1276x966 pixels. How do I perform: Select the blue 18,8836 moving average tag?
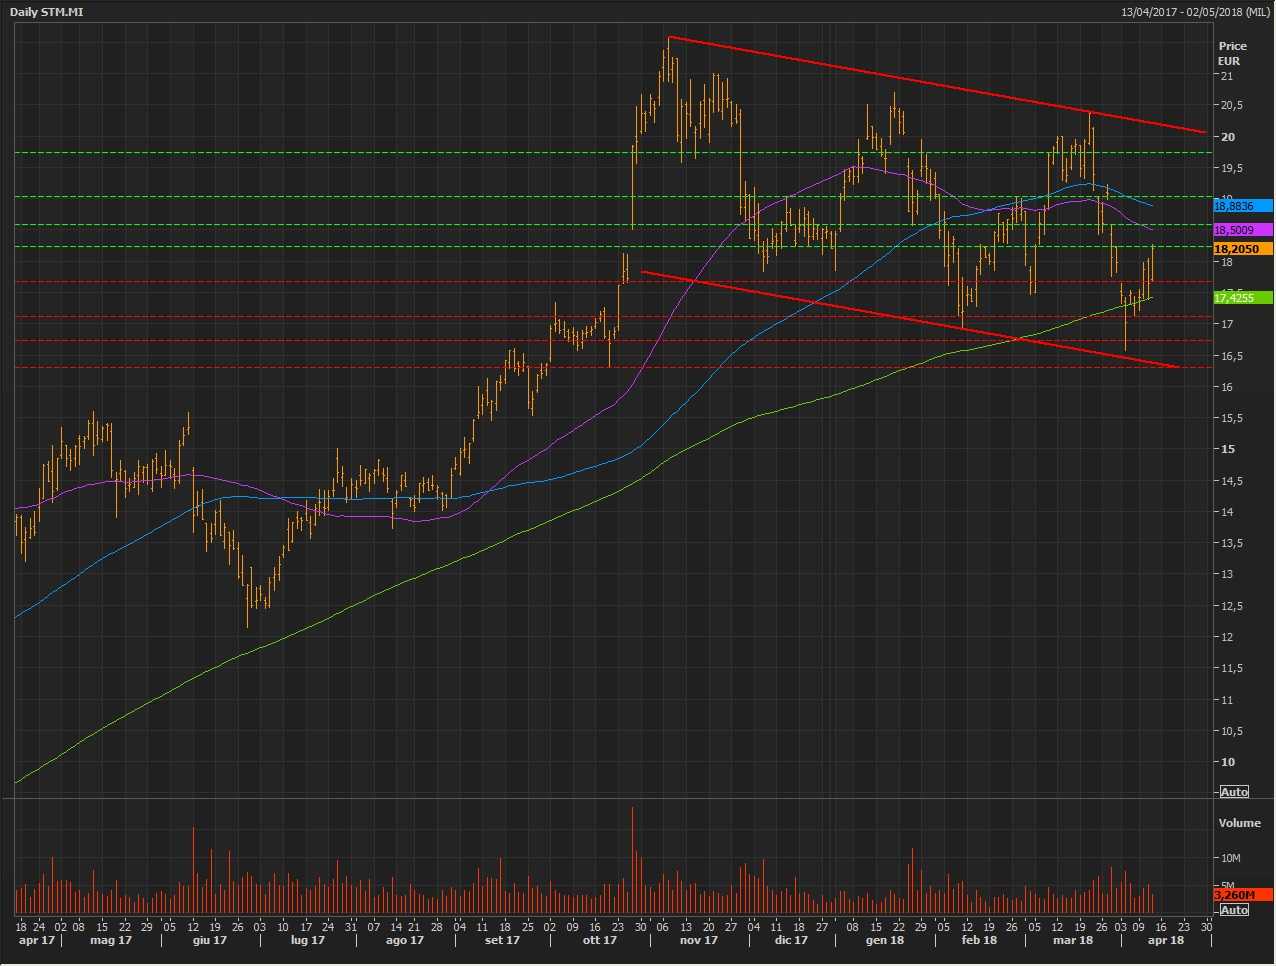pyautogui.click(x=1242, y=206)
